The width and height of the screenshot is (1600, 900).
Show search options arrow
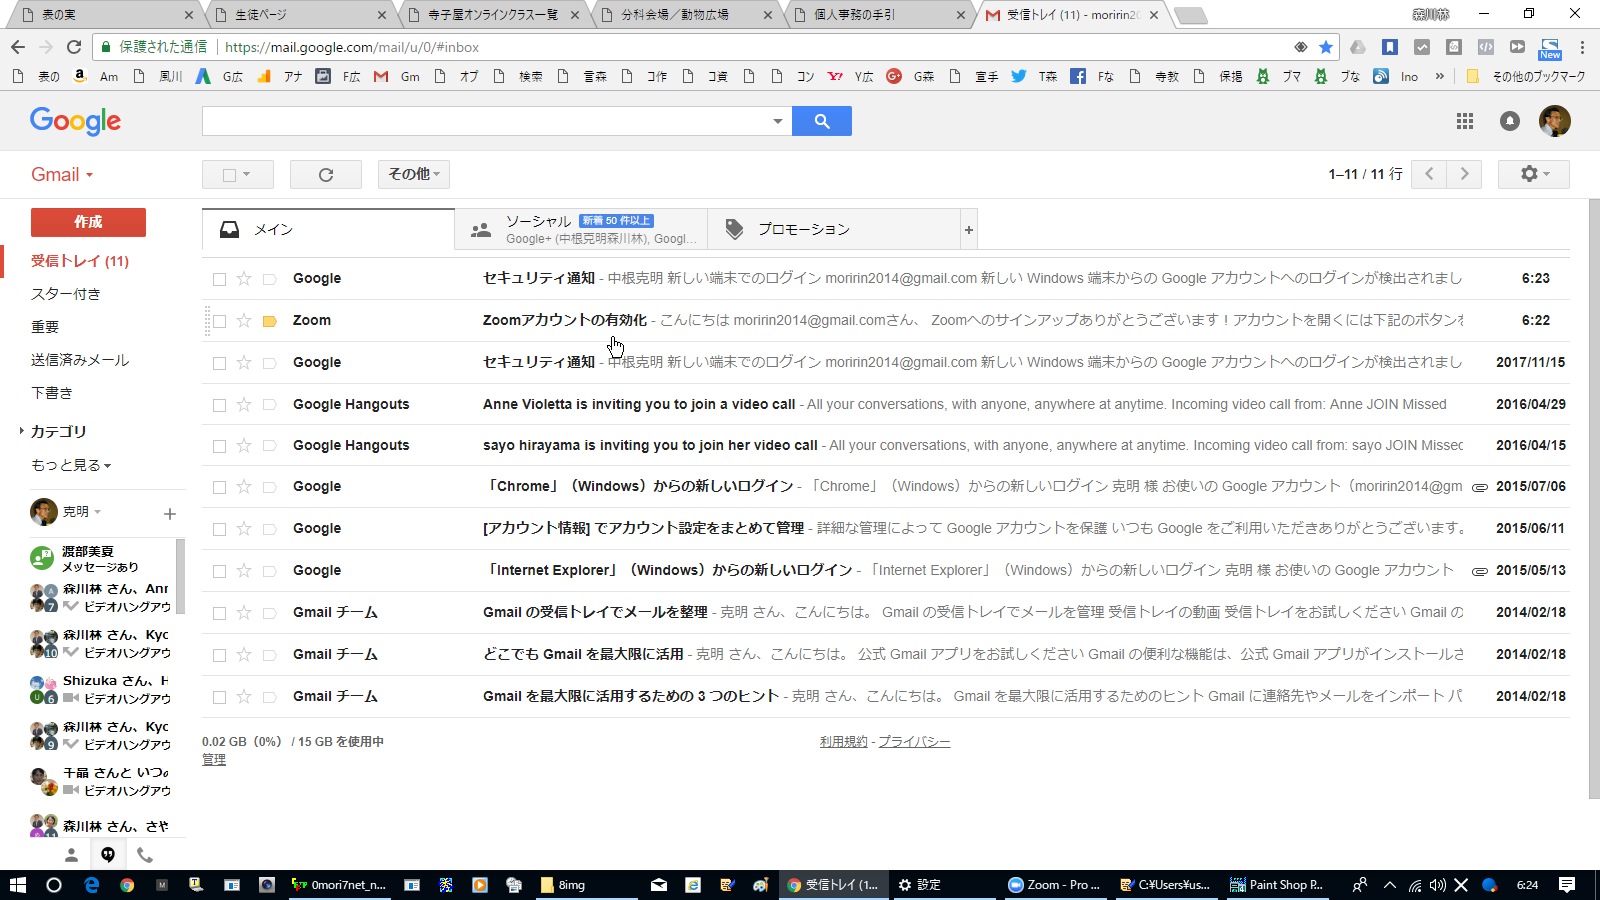tap(777, 121)
